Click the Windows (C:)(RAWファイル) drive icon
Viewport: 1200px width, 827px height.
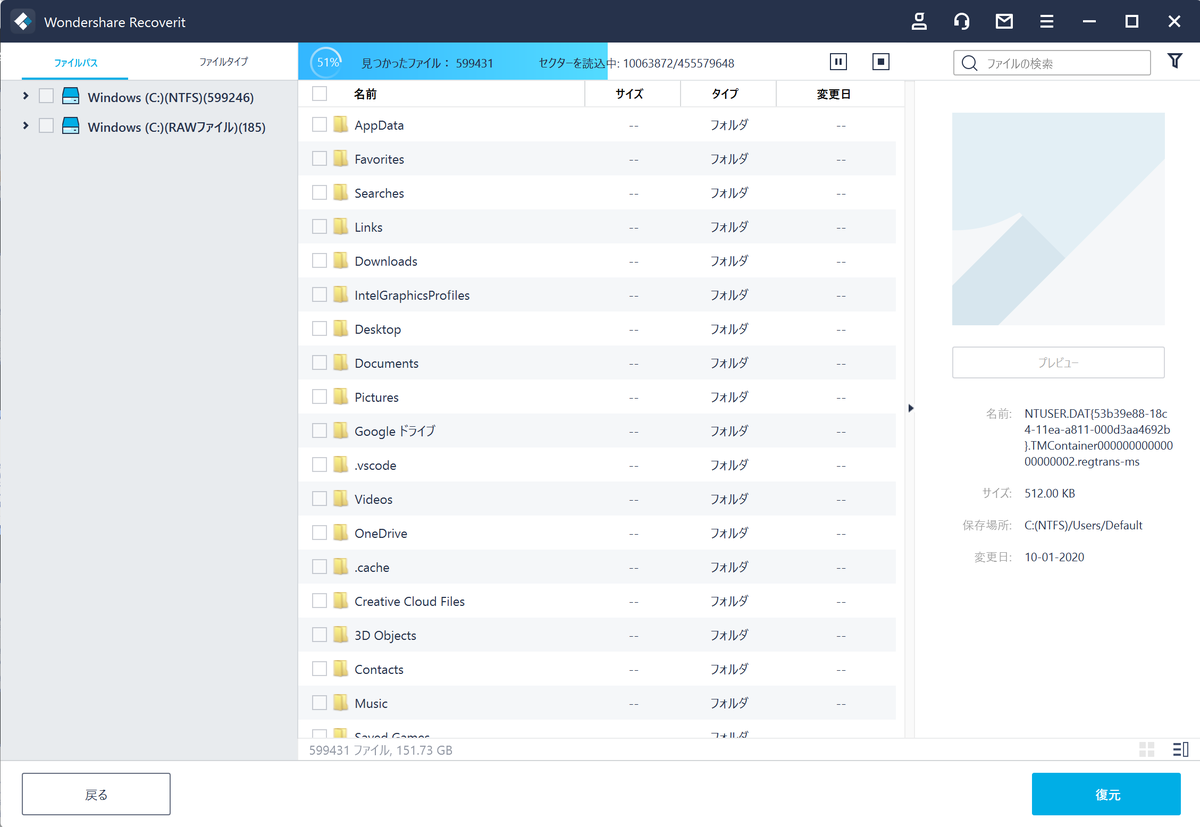tap(70, 126)
